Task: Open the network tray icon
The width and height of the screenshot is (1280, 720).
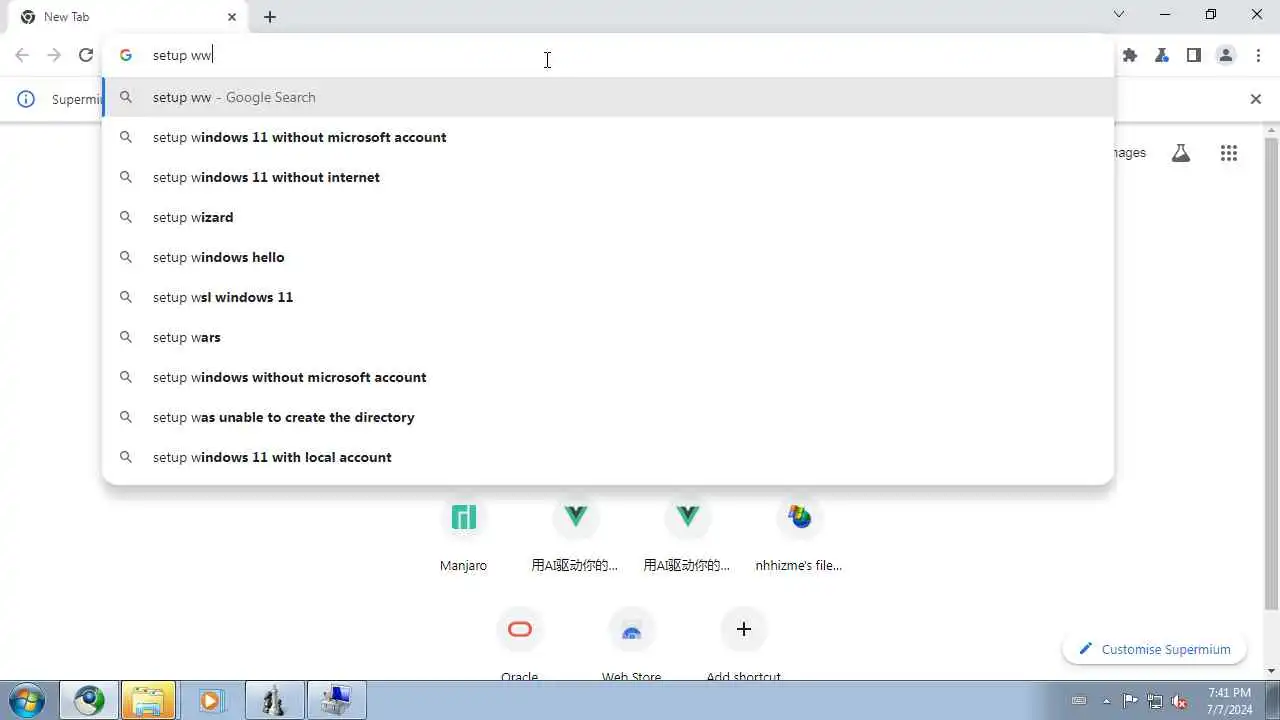Action: 1155,701
